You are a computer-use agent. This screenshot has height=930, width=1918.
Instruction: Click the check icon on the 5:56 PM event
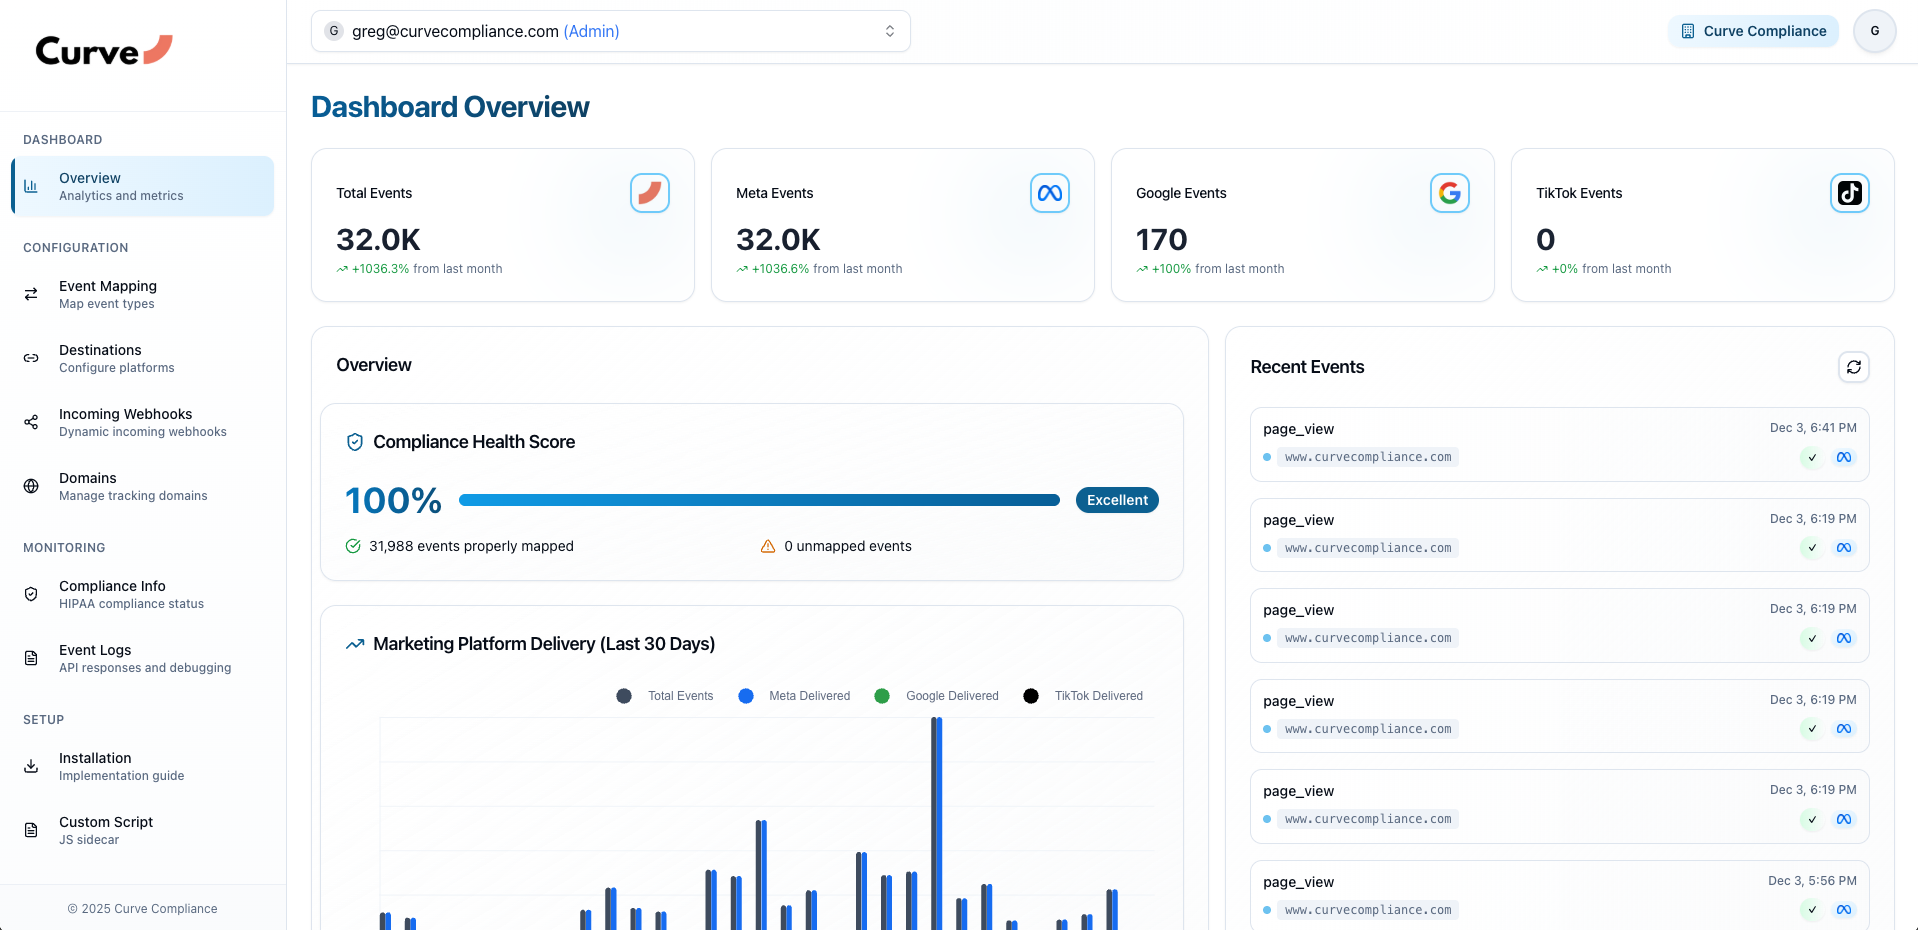1812,910
